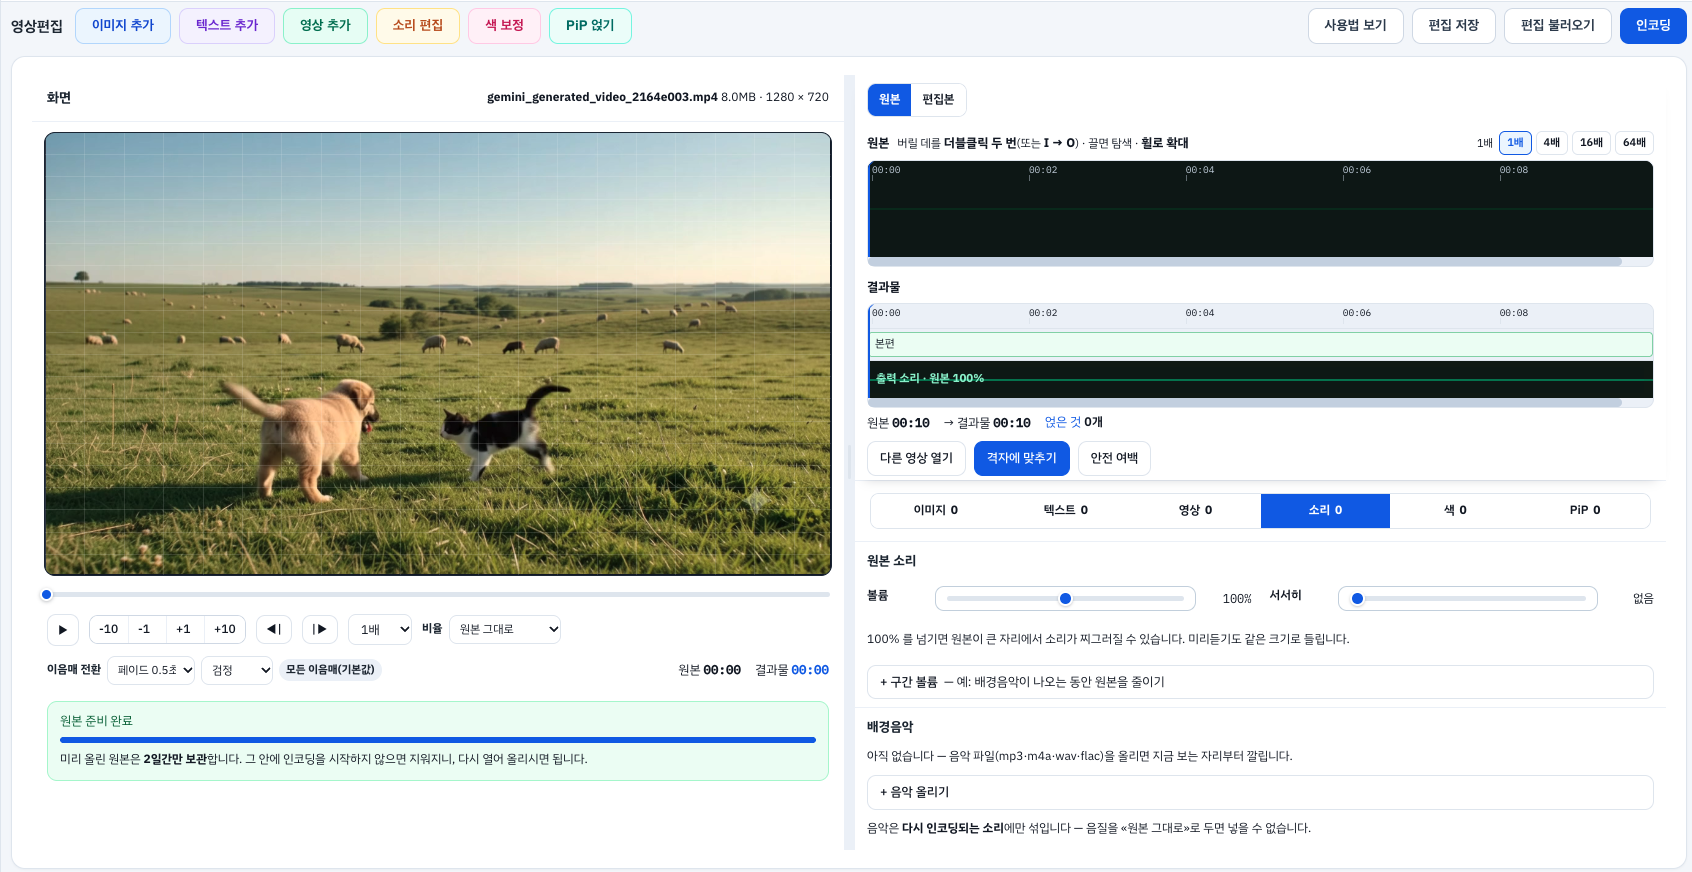The height and width of the screenshot is (872, 1692).
Task: Click the video seek bar handle
Action: click(x=46, y=595)
